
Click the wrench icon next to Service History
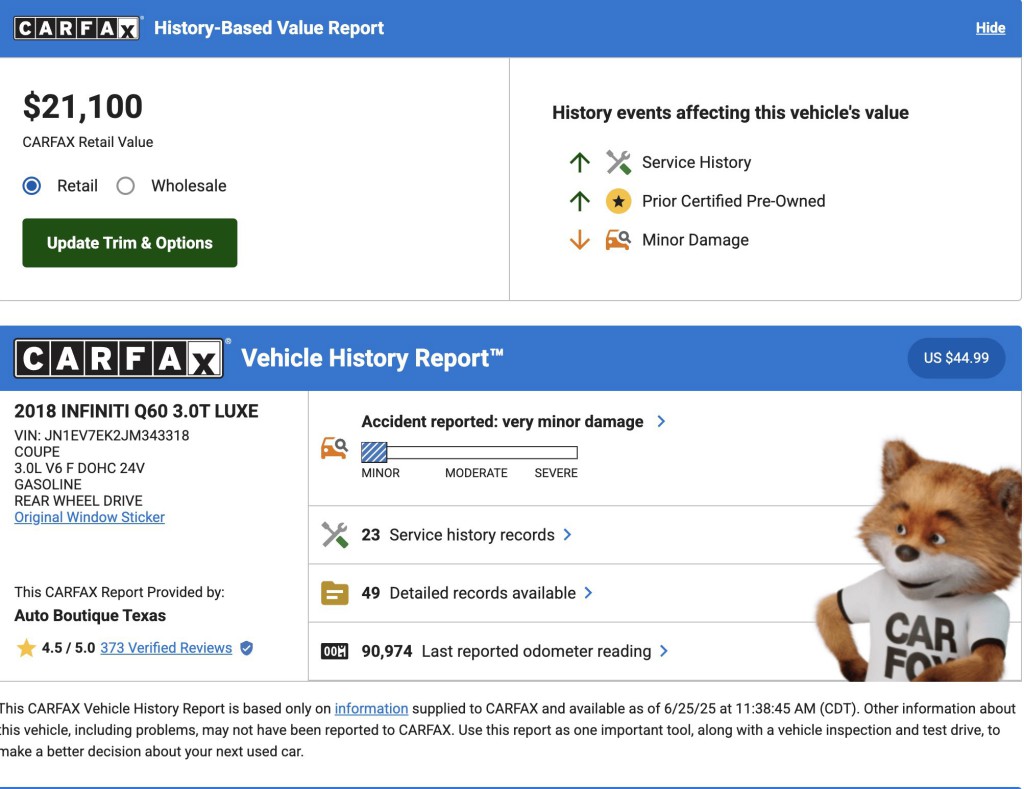point(618,162)
